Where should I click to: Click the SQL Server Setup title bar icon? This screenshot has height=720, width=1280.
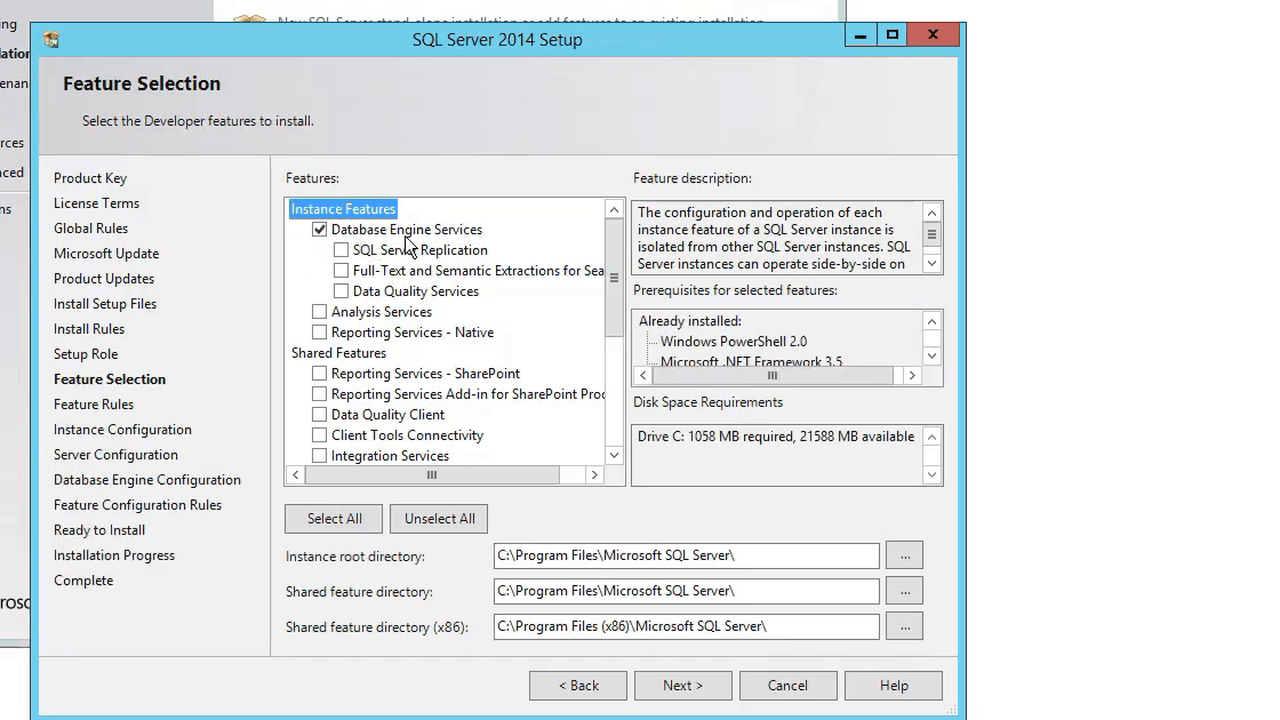tap(52, 40)
